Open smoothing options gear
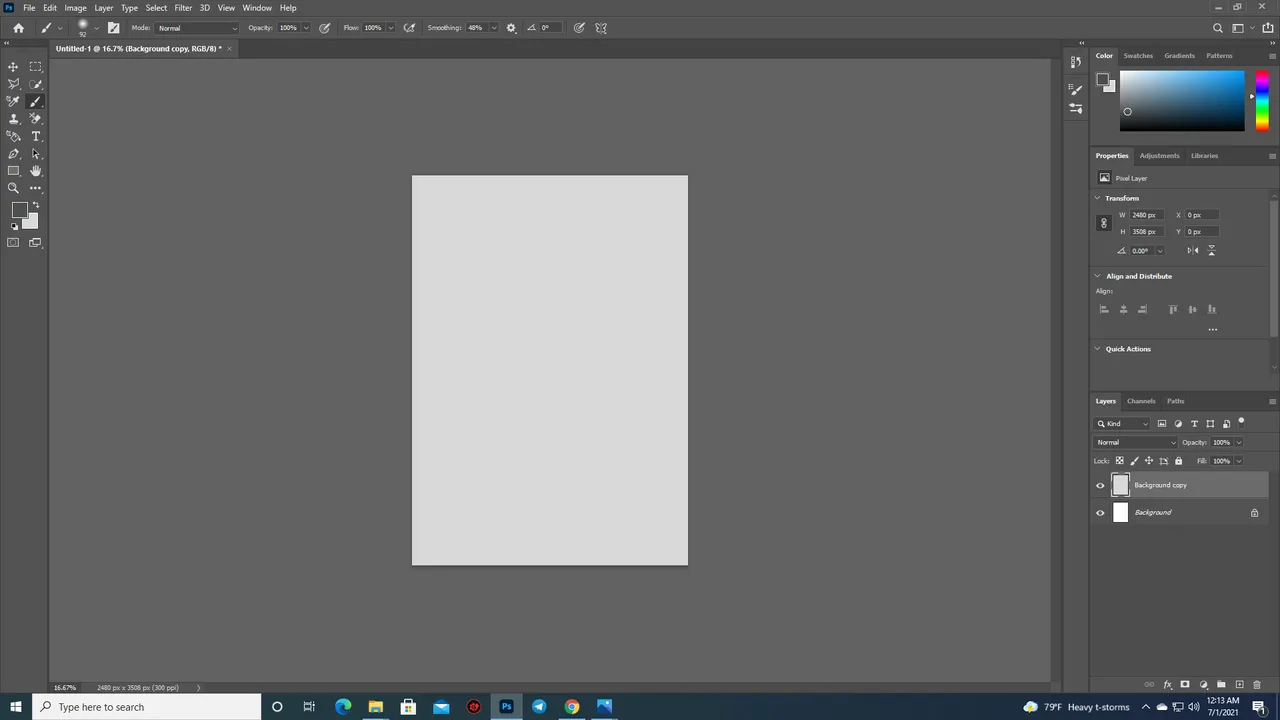Image resolution: width=1280 pixels, height=720 pixels. (x=511, y=28)
